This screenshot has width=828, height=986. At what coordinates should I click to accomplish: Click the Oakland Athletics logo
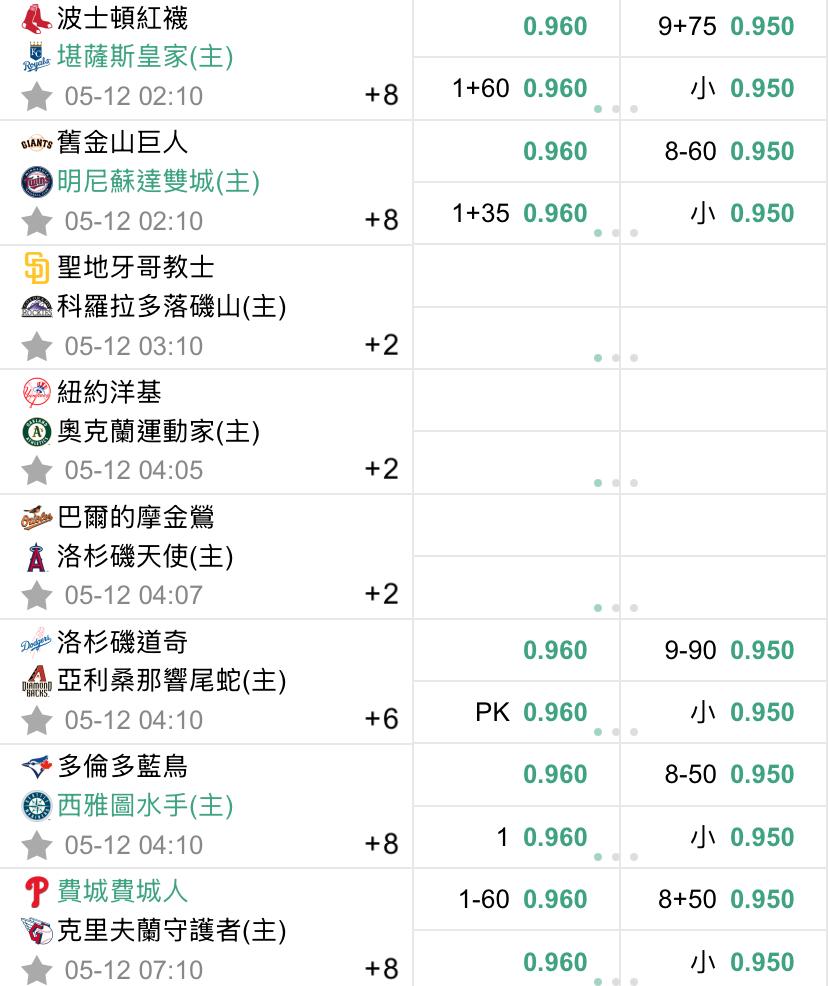36,432
